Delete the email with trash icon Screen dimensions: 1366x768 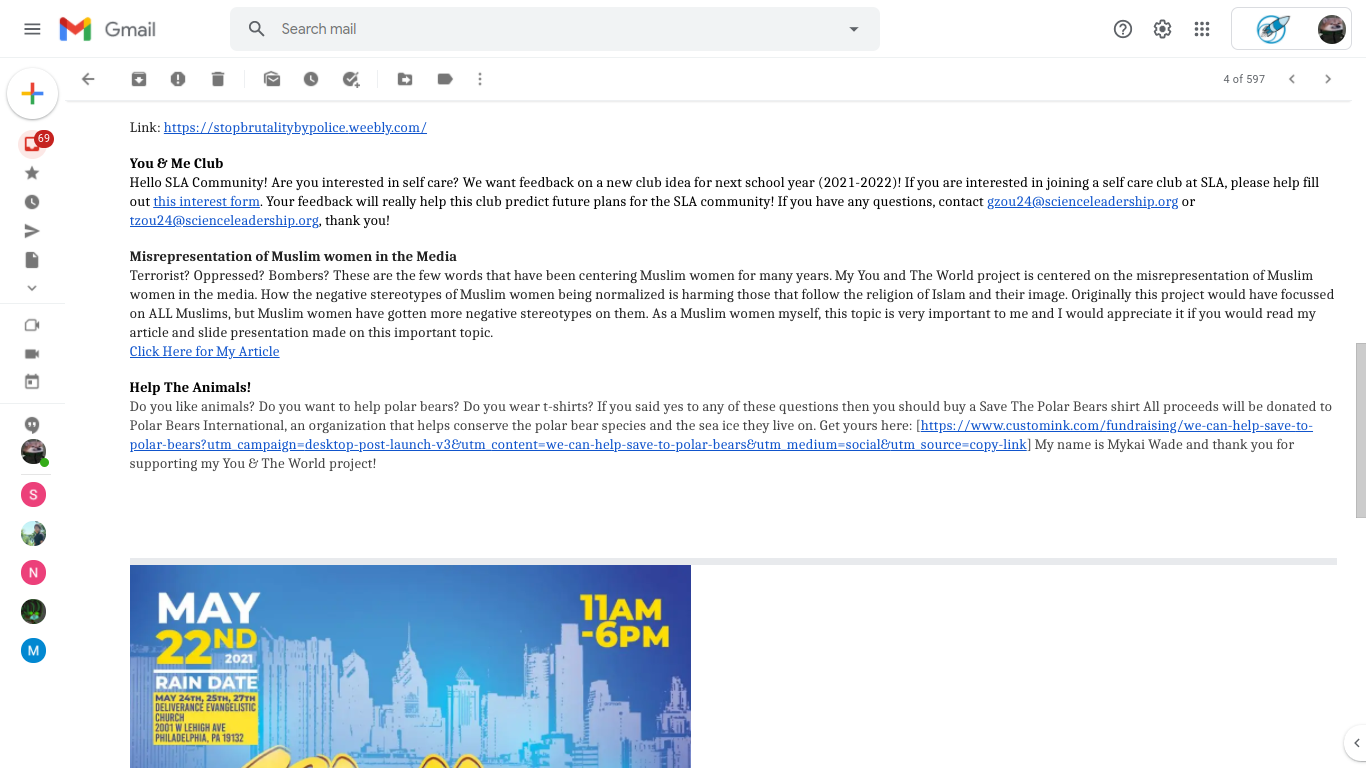[218, 79]
